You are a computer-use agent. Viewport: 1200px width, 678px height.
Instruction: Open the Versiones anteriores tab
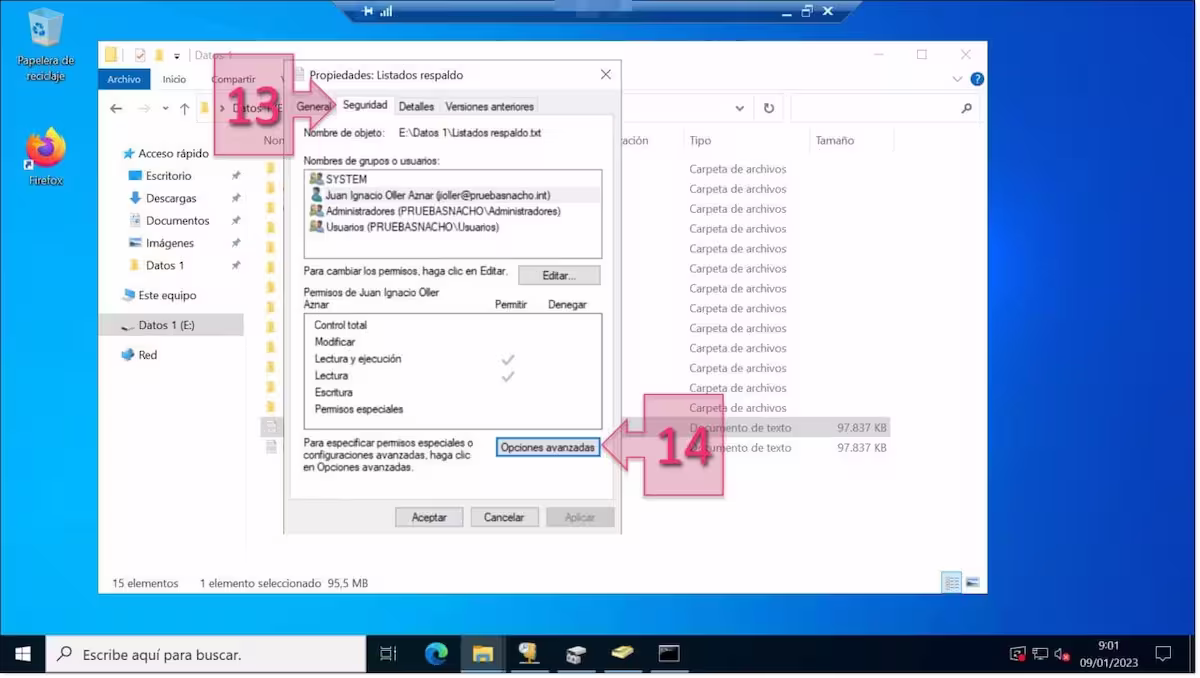[x=490, y=106]
